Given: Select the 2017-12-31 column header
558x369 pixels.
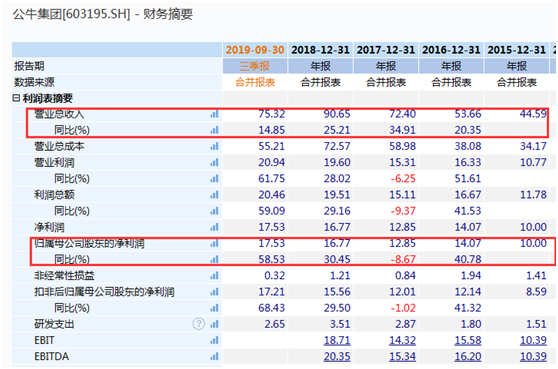Looking at the screenshot, I should click(386, 50).
